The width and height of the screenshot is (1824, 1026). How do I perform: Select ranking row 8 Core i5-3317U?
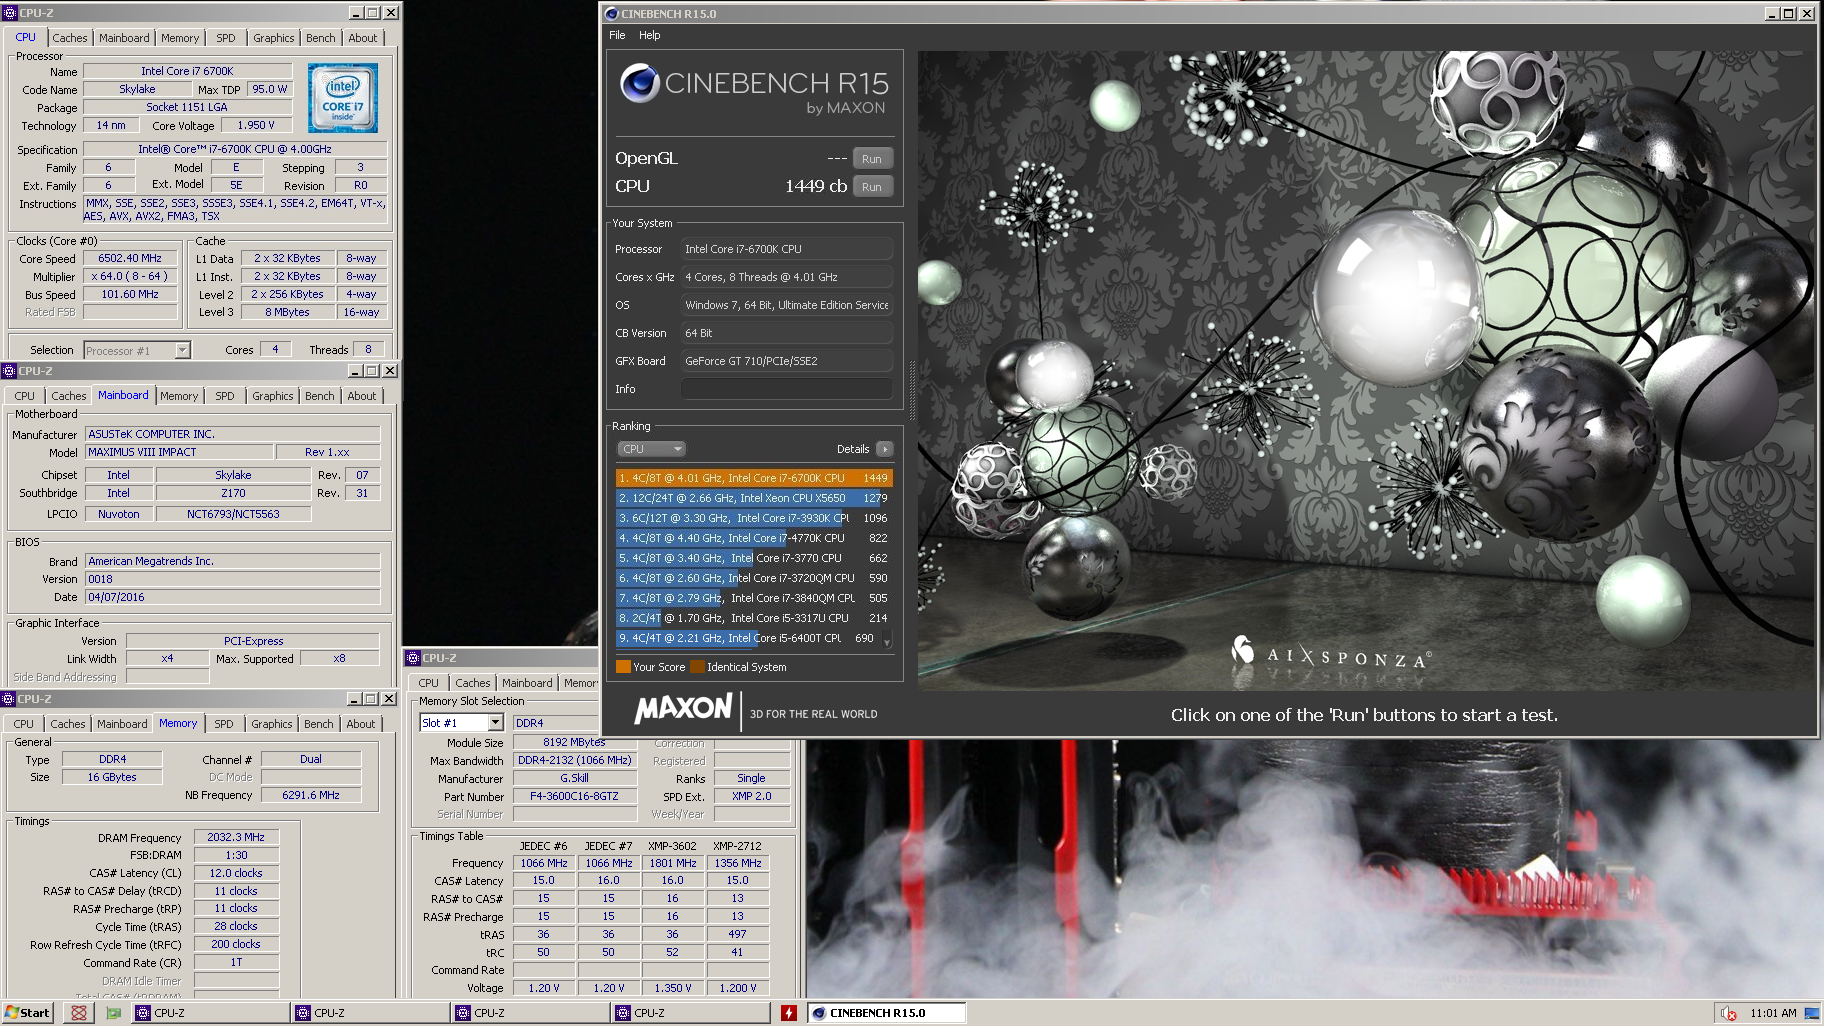[754, 618]
